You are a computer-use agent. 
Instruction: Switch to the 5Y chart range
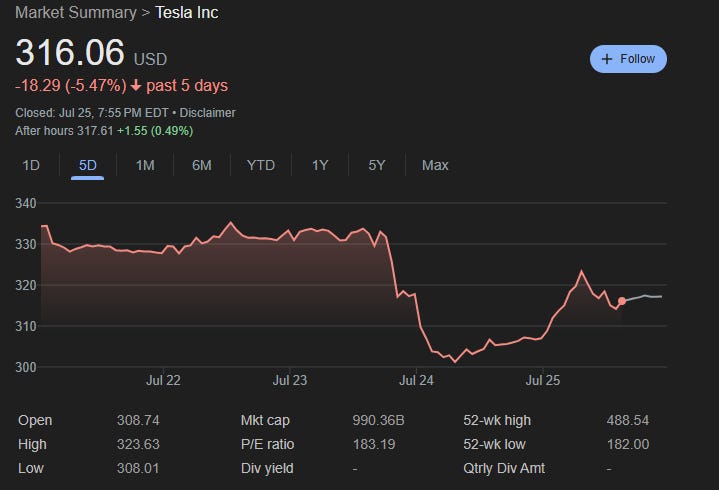coord(376,165)
